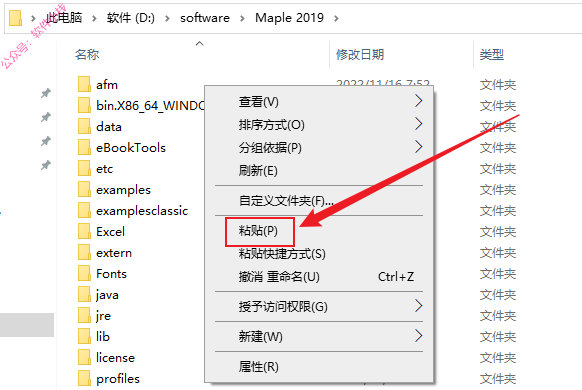Screen dimensions: 582x390
Task: Click the examples folder icon
Action: [84, 189]
